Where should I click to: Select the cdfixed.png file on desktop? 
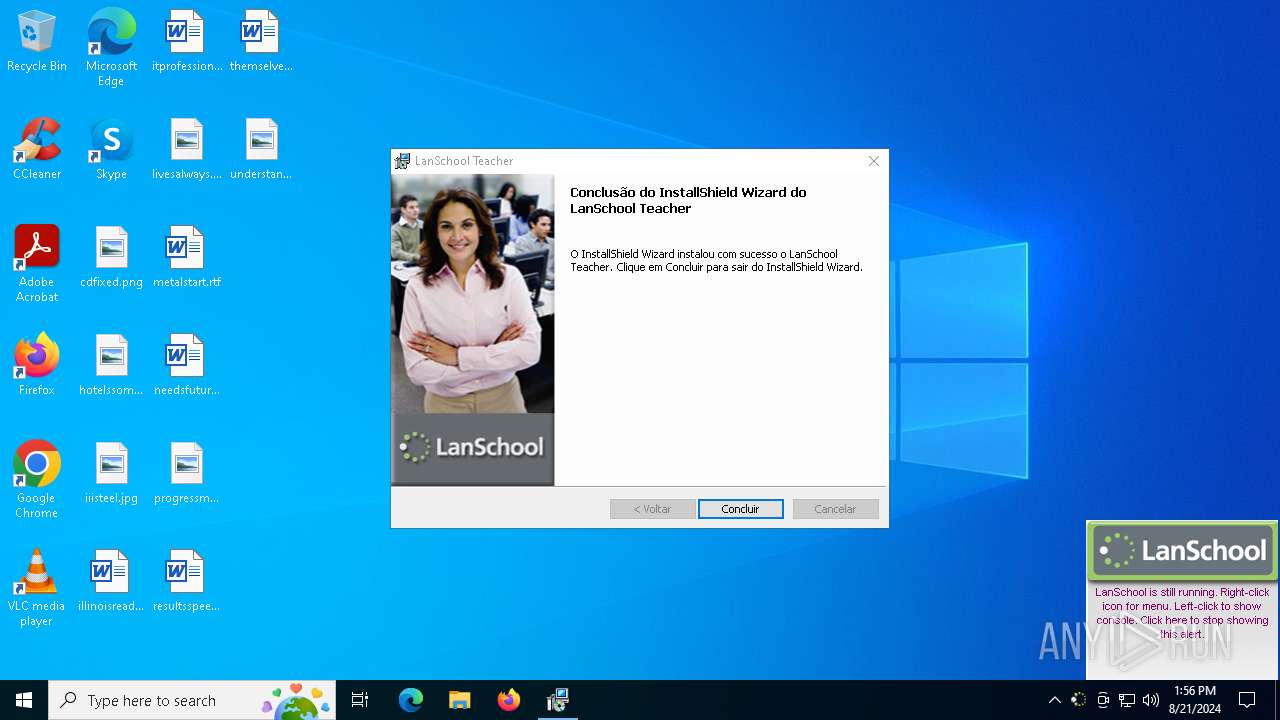(111, 258)
